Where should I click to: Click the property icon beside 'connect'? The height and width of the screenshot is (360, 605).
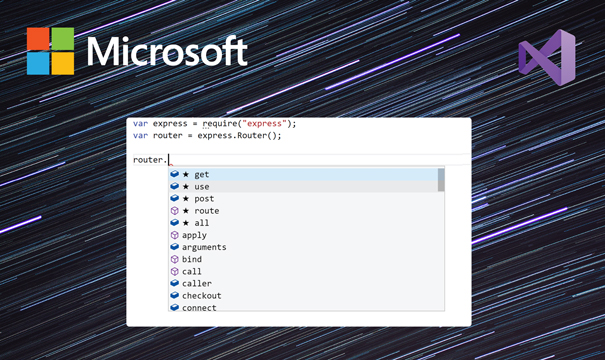pyautogui.click(x=174, y=308)
